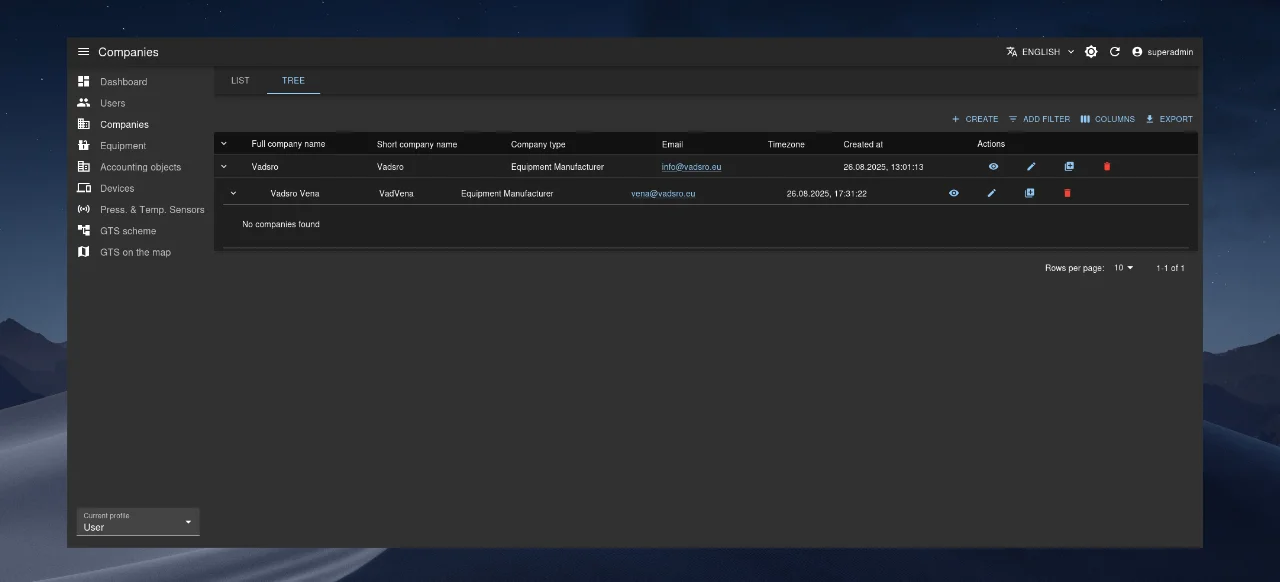Open the superadmin user menu
The height and width of the screenshot is (582, 1280).
pyautogui.click(x=1162, y=52)
